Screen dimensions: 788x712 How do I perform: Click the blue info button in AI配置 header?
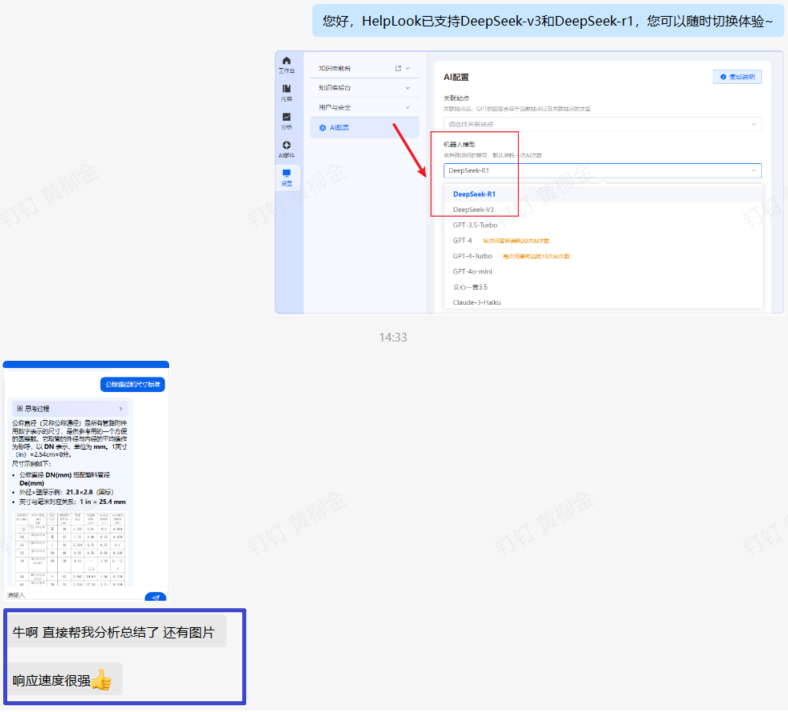coord(737,77)
